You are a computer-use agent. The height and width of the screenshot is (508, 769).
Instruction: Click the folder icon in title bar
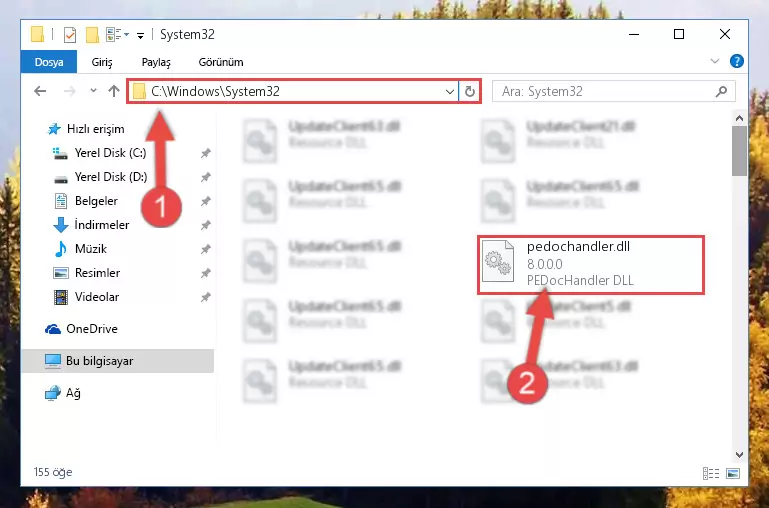pos(37,34)
